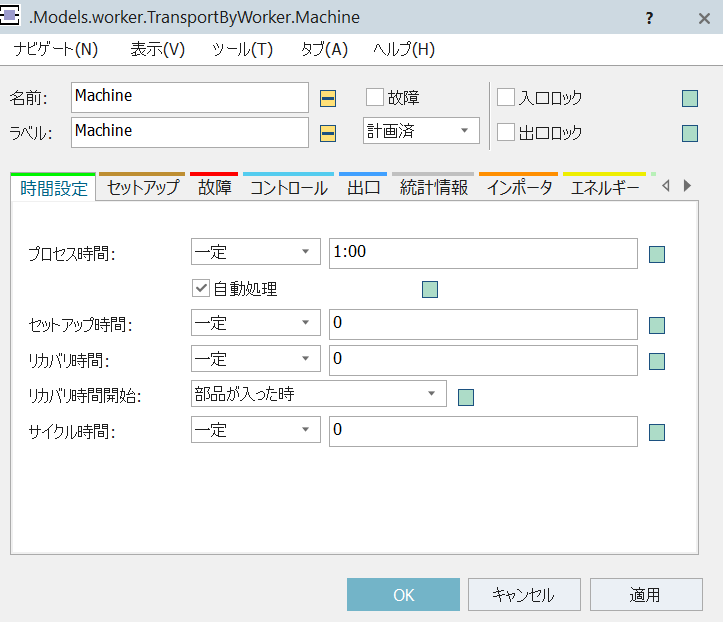Click the 適用 button
This screenshot has width=723, height=622.
click(x=646, y=594)
